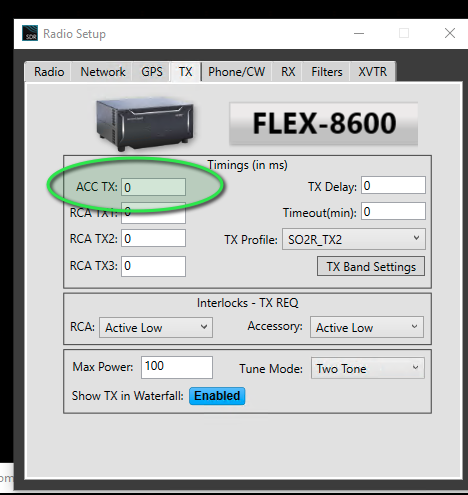
Task: Switch to the Radio tab
Action: pyautogui.click(x=49, y=72)
